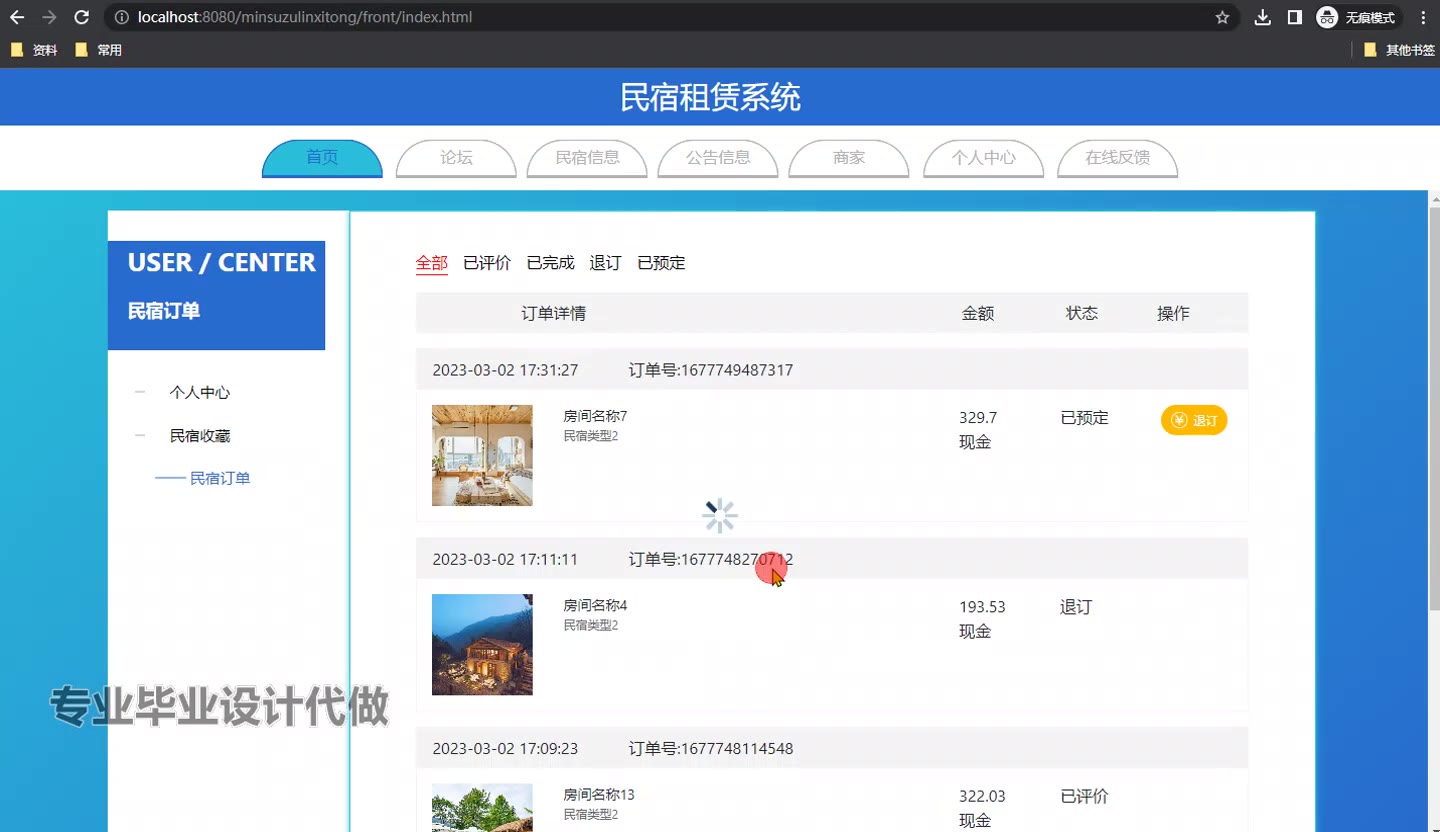
Task: Click the 订单详情 column header
Action: 554,313
